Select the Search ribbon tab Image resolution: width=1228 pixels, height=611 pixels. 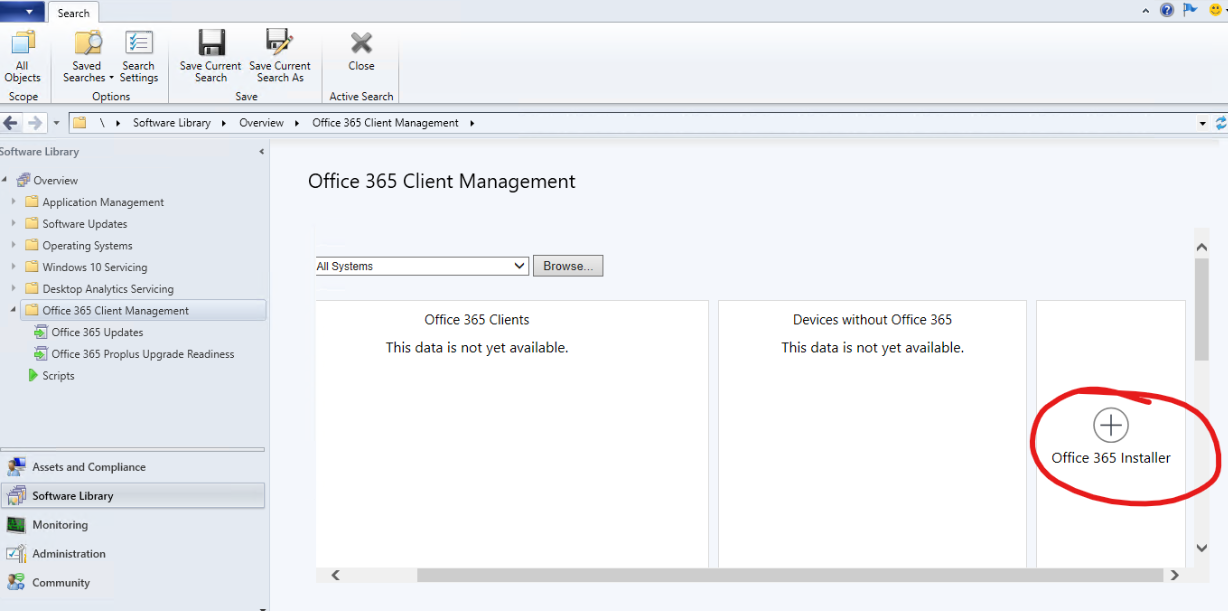(x=73, y=13)
